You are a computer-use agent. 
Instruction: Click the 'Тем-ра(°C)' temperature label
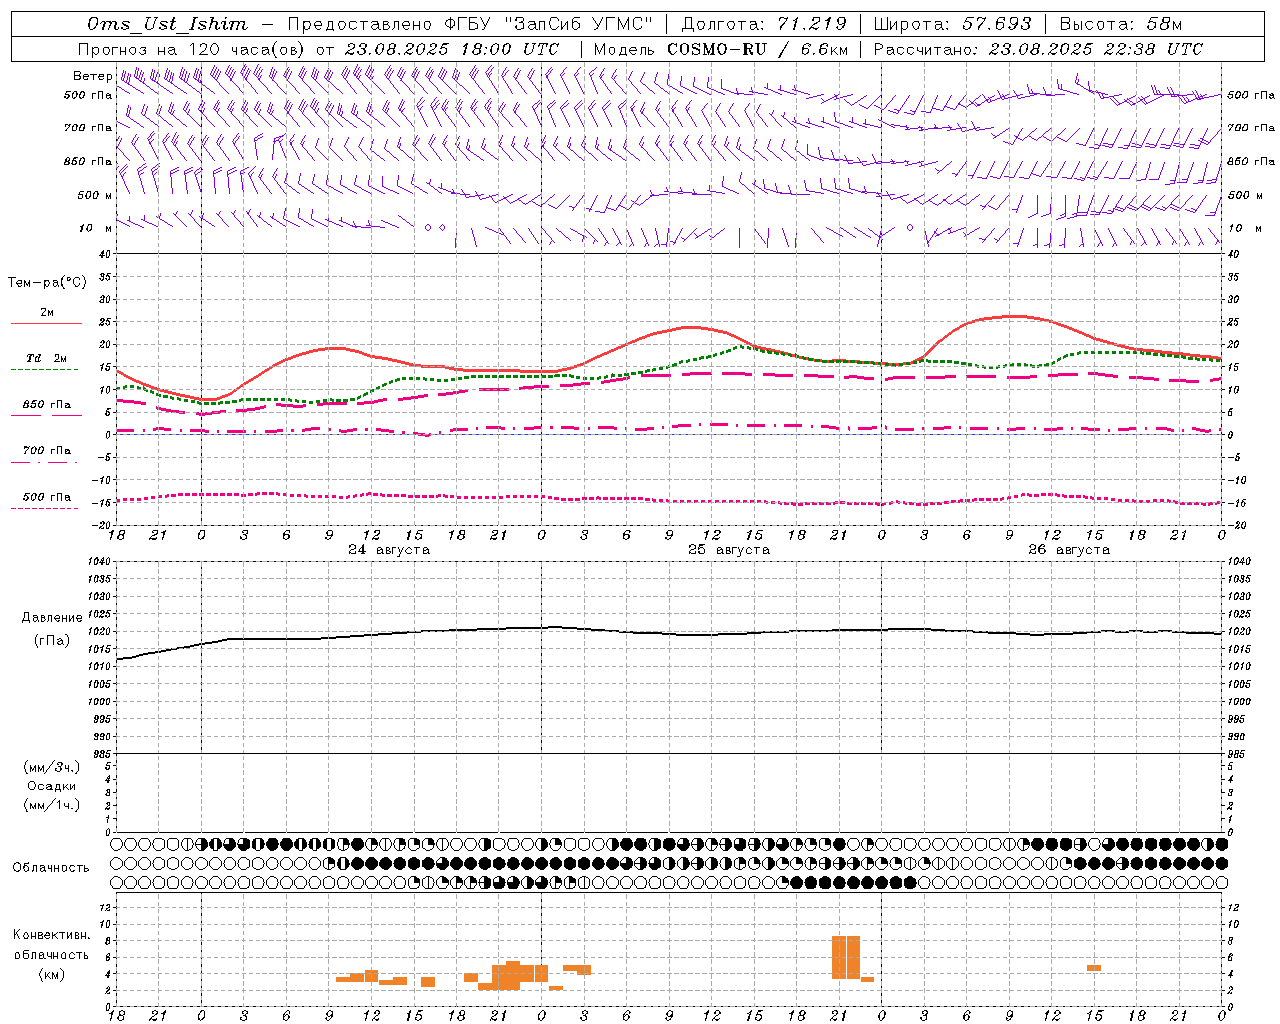point(47,282)
